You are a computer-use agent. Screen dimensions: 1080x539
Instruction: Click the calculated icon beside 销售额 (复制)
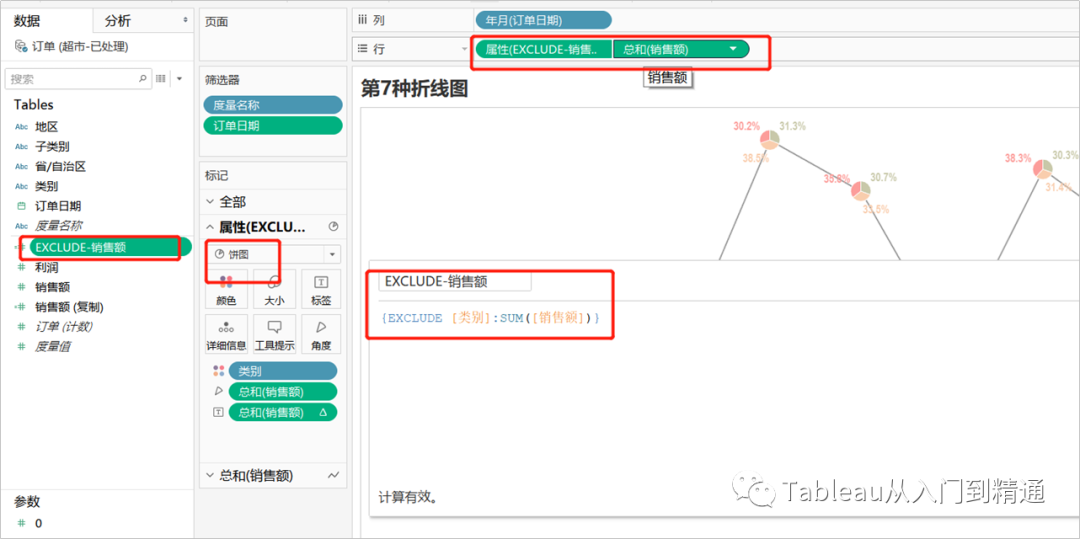point(20,307)
